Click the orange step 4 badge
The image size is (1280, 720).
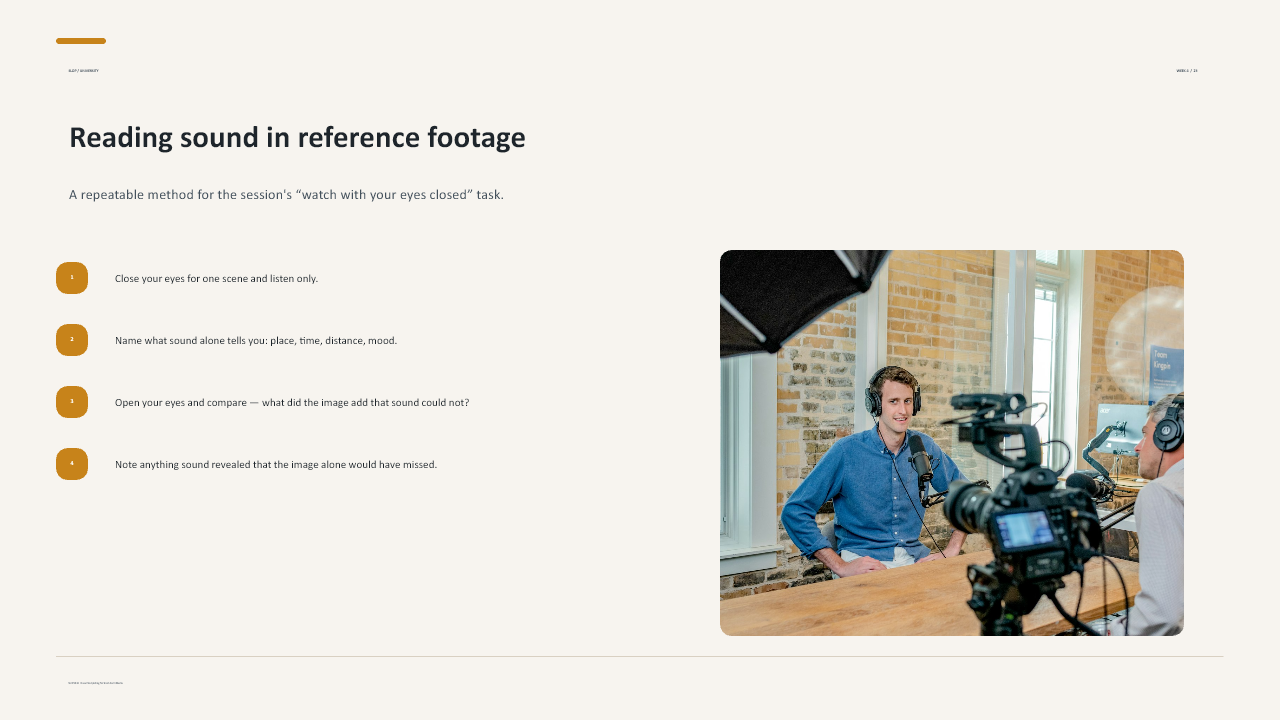coord(72,464)
